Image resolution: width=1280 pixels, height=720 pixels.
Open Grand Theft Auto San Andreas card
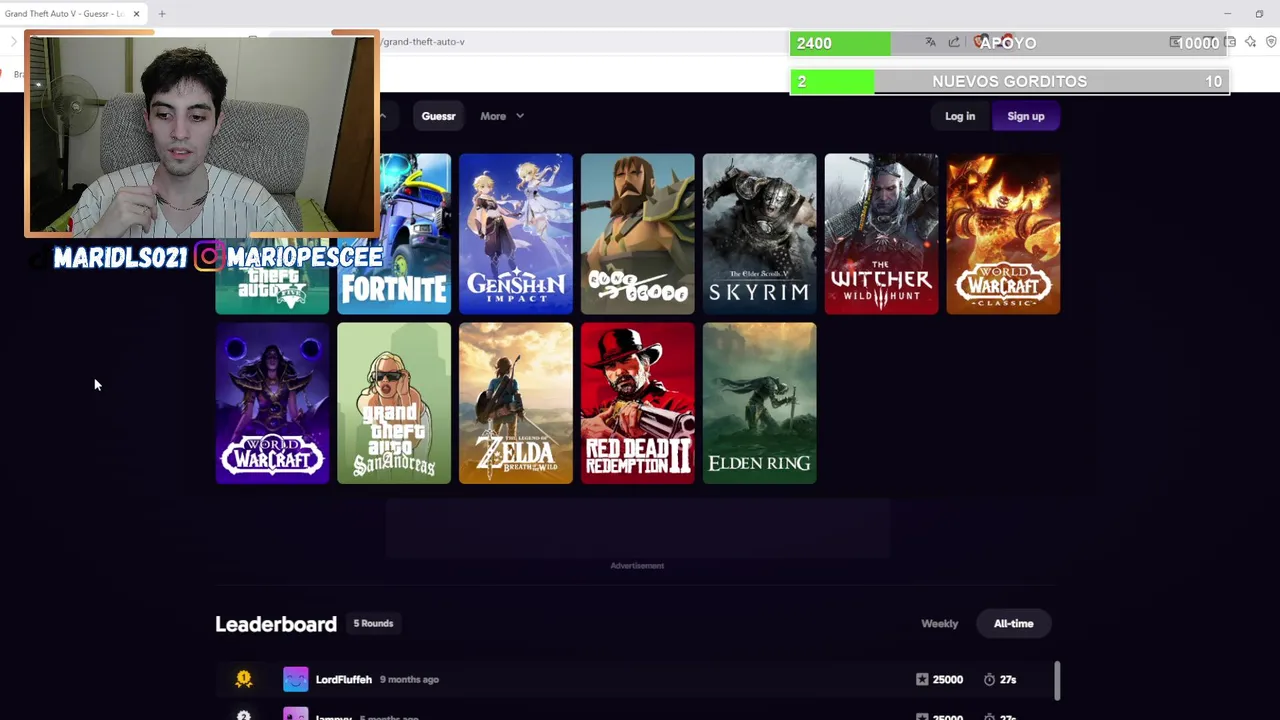tap(394, 403)
